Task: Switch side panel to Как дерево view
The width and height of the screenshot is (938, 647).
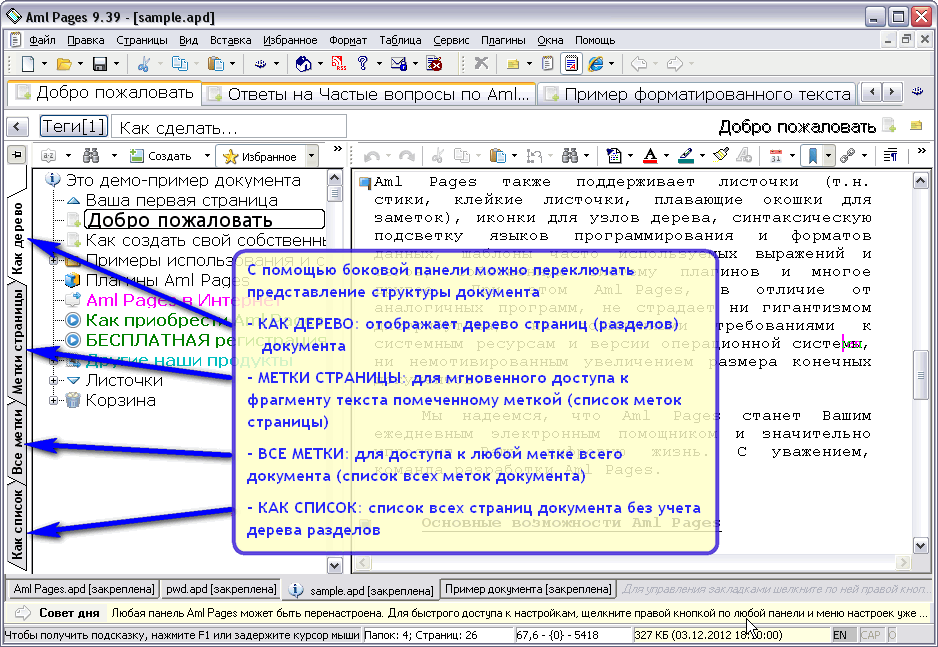Action: 17,237
